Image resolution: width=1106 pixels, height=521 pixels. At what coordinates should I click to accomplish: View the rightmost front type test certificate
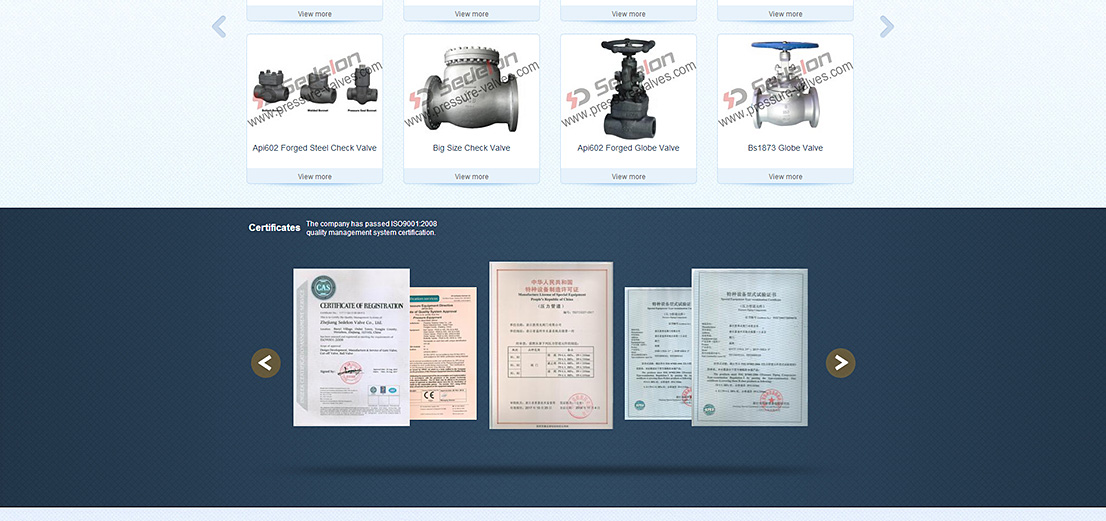(x=749, y=347)
